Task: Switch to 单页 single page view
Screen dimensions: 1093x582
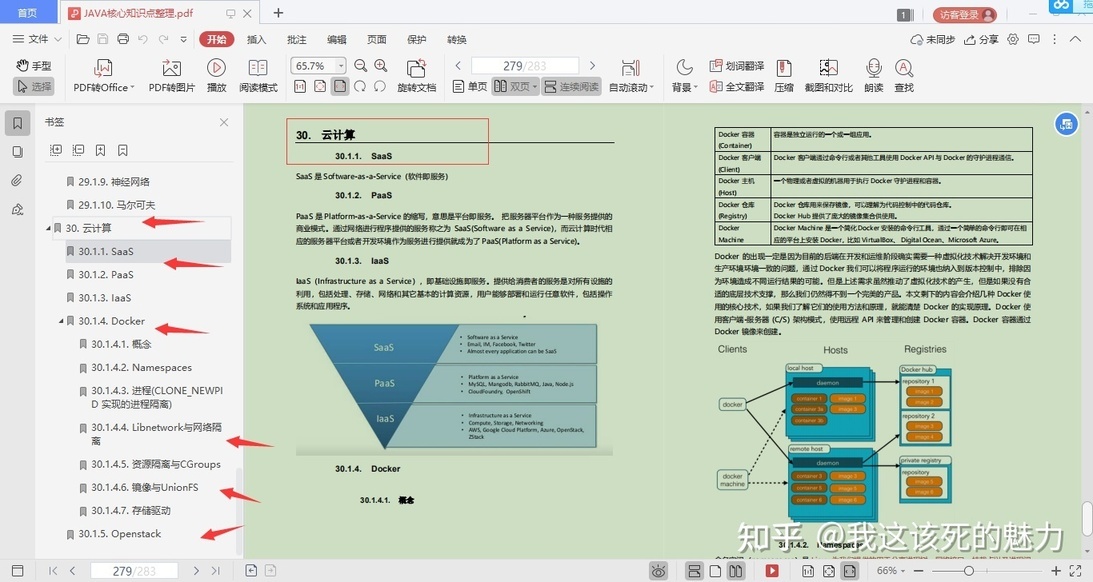Action: point(470,86)
